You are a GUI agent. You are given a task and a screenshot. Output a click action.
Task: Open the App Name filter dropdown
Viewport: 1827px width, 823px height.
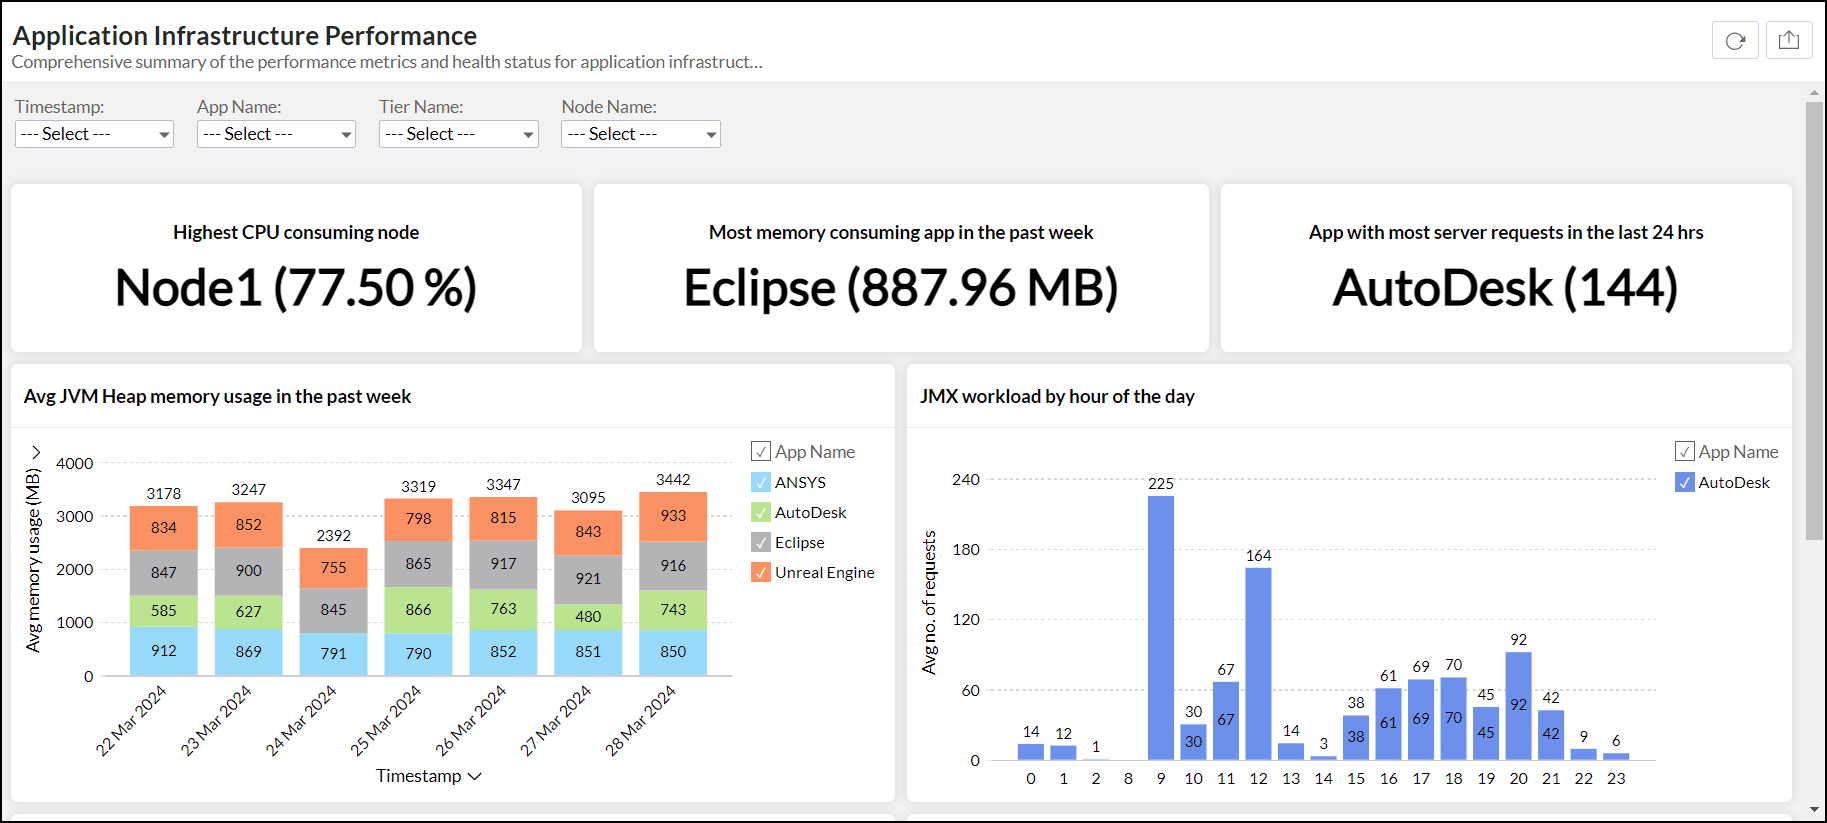point(276,134)
